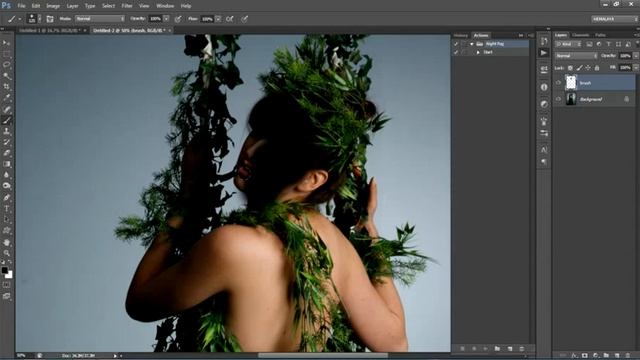The image size is (640, 360).
Task: Open Flow slider arrow in options bar
Action: tap(218, 19)
